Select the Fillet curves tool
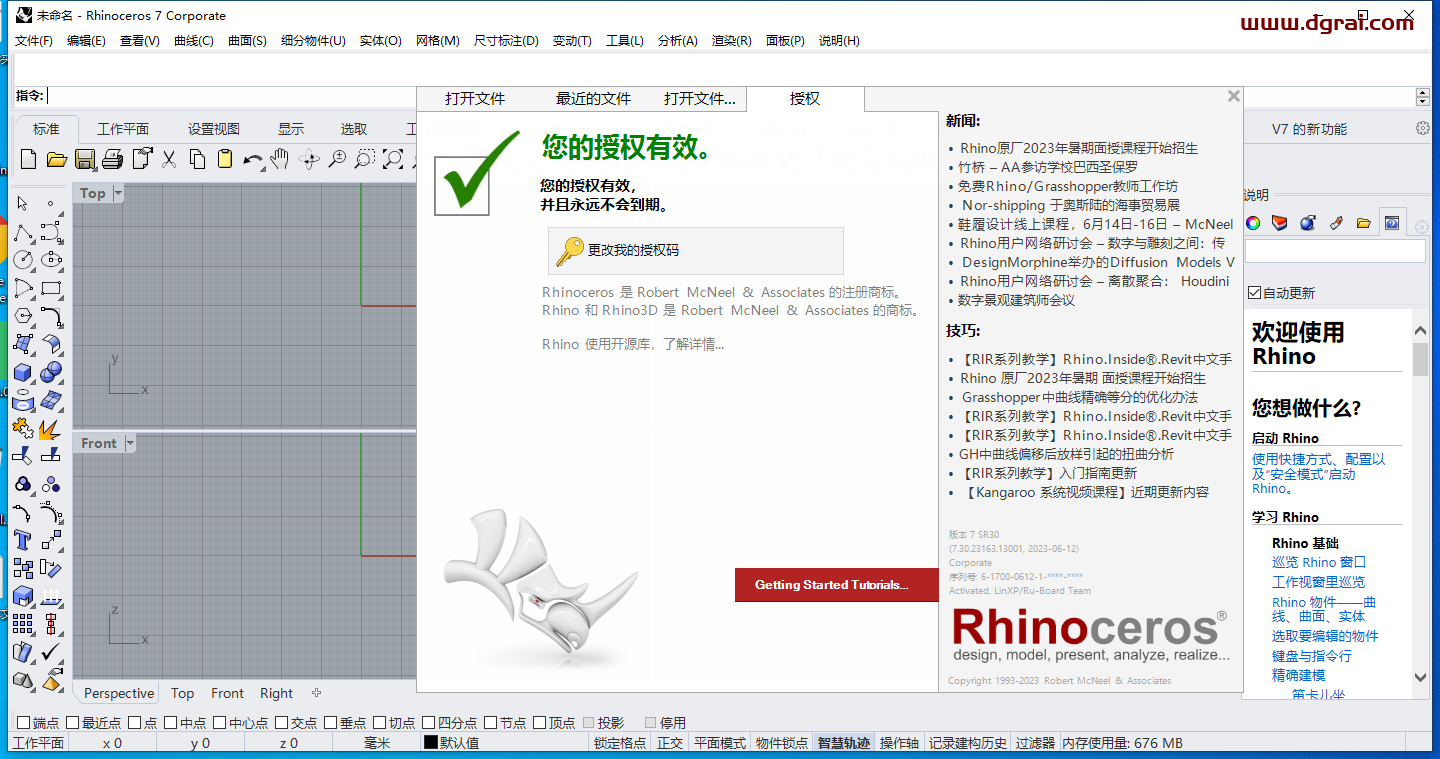 [52, 316]
